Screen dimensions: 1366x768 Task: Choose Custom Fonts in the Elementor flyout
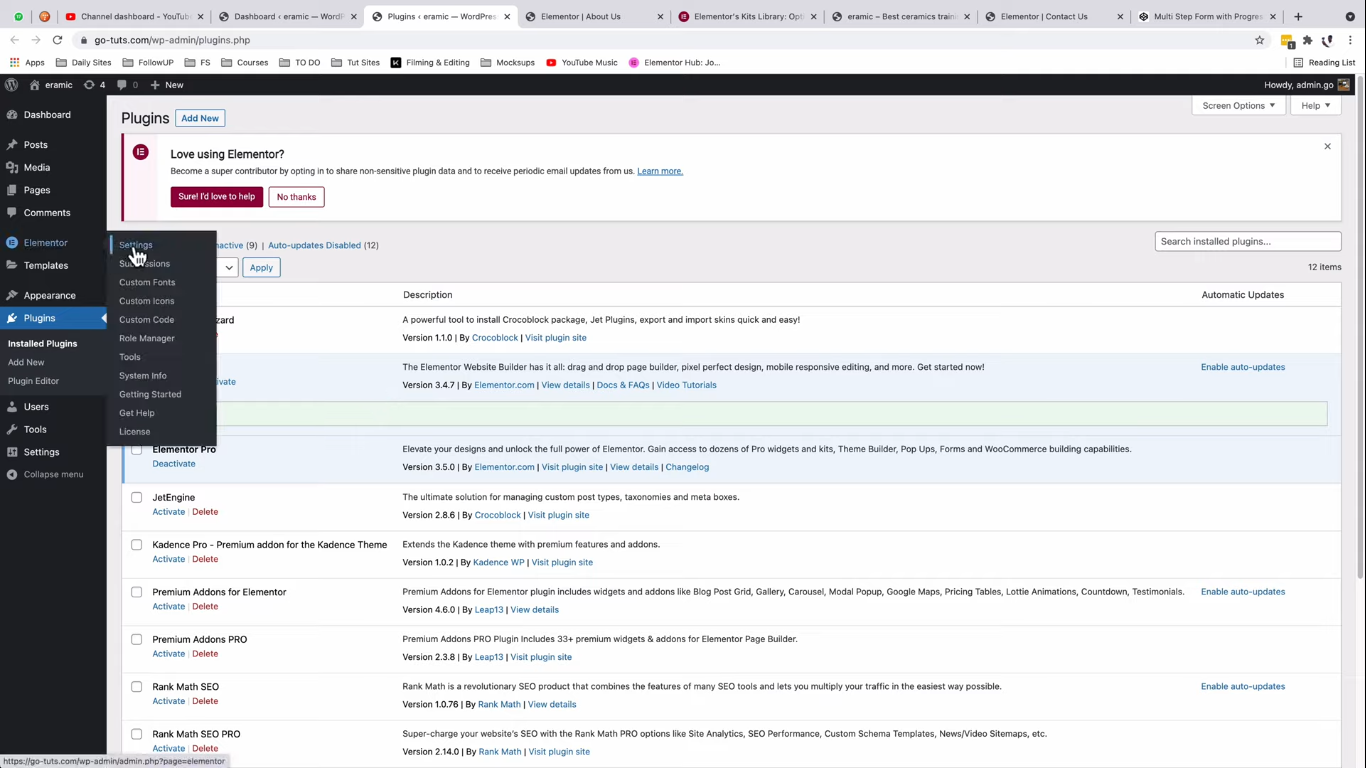[147, 282]
